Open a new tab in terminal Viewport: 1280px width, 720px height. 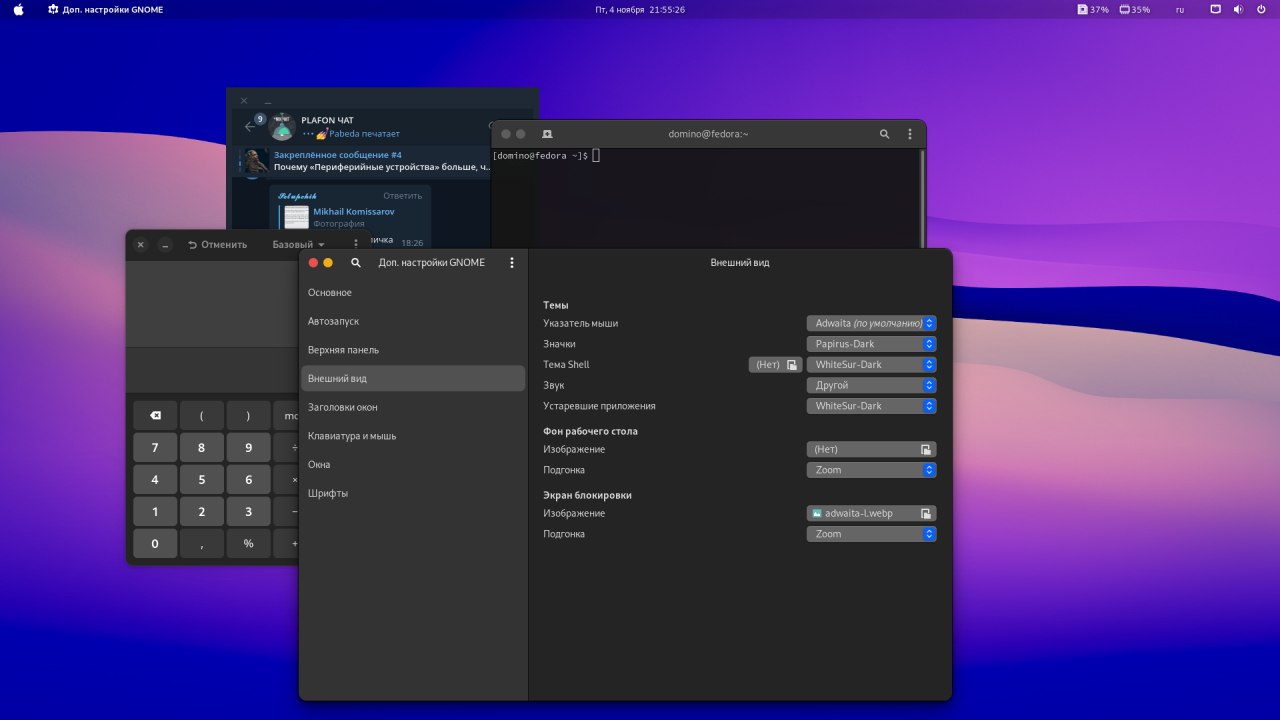coord(547,134)
